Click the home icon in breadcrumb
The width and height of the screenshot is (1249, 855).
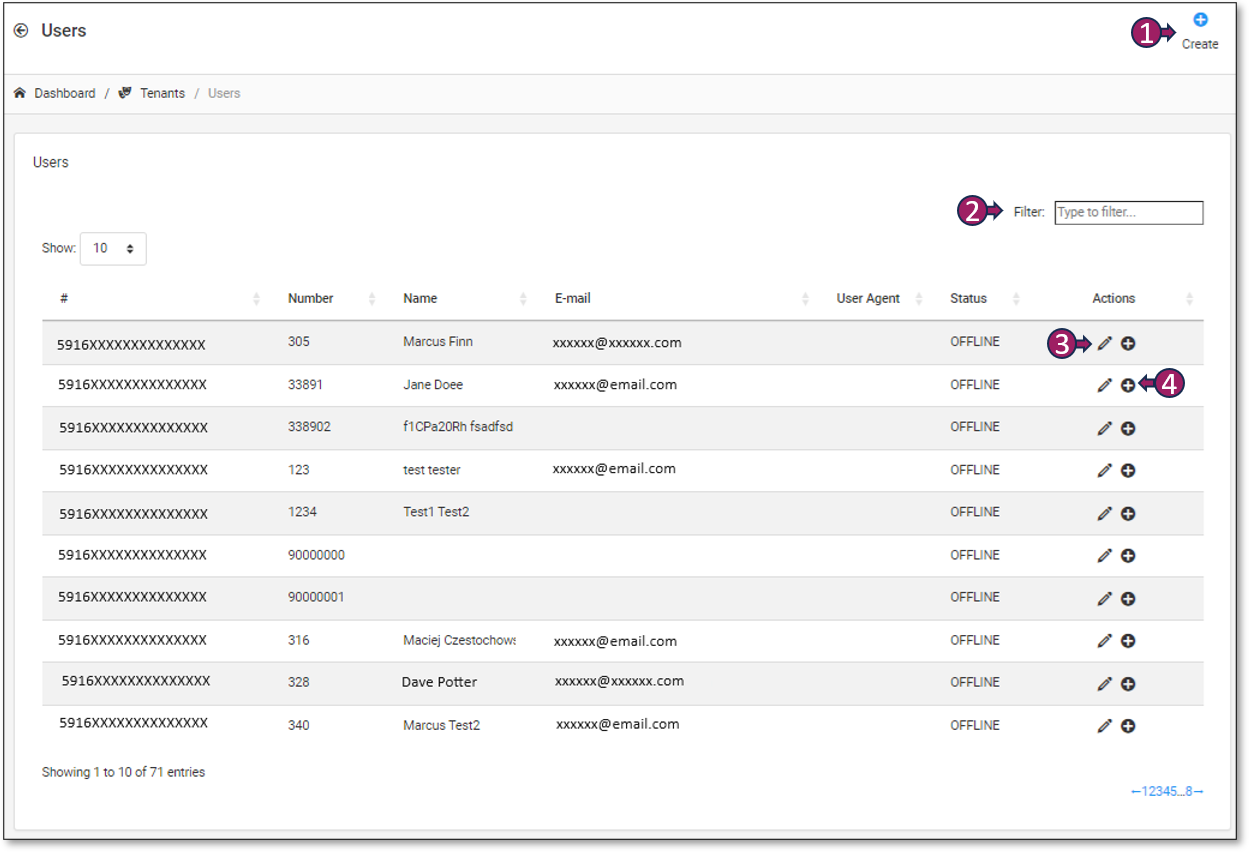coord(20,93)
